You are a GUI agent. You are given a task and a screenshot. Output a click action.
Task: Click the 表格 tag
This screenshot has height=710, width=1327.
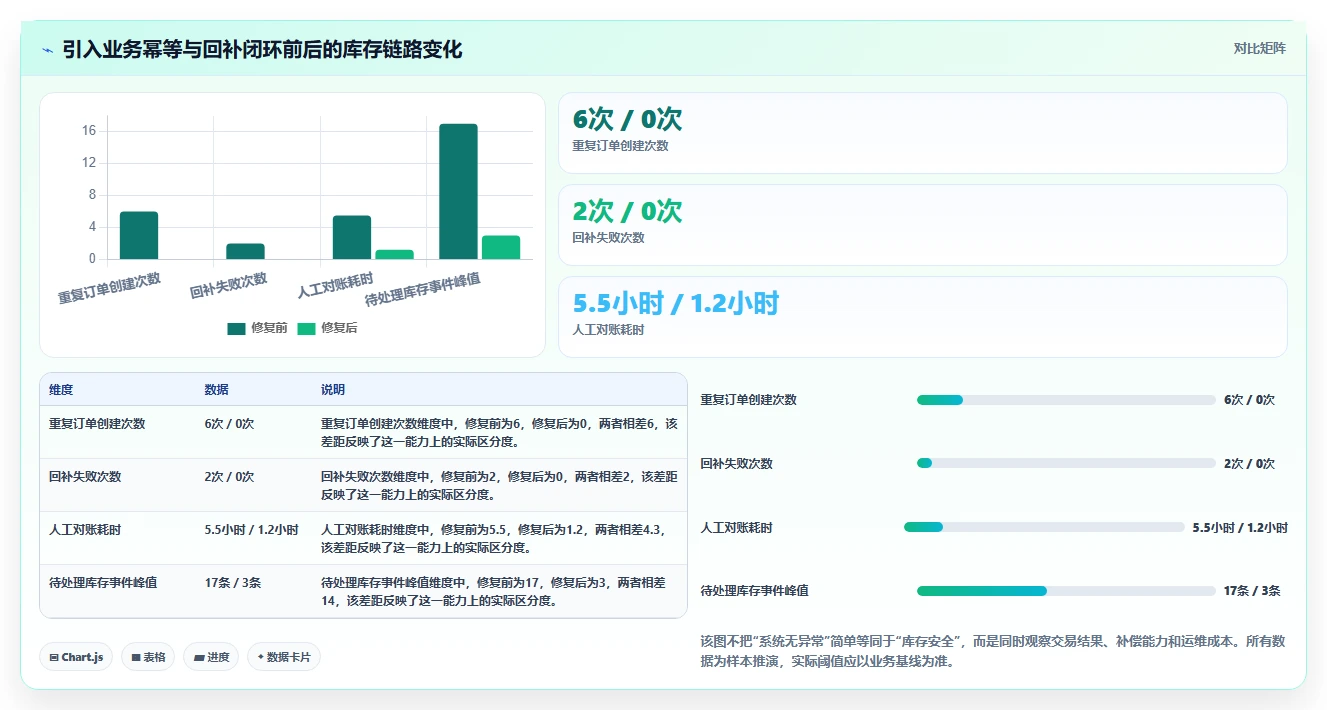pyautogui.click(x=148, y=657)
